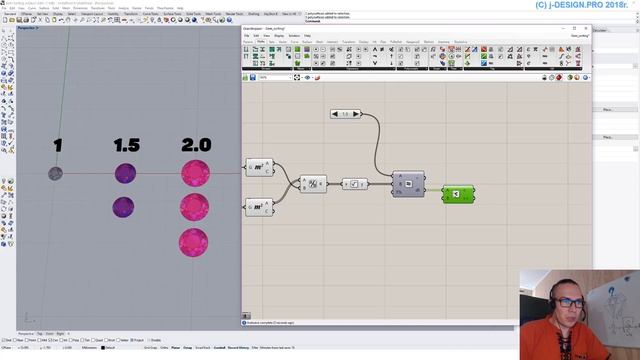The height and width of the screenshot is (360, 640).
Task: Click Grasshopper green Open File icon
Action: click(245, 77)
